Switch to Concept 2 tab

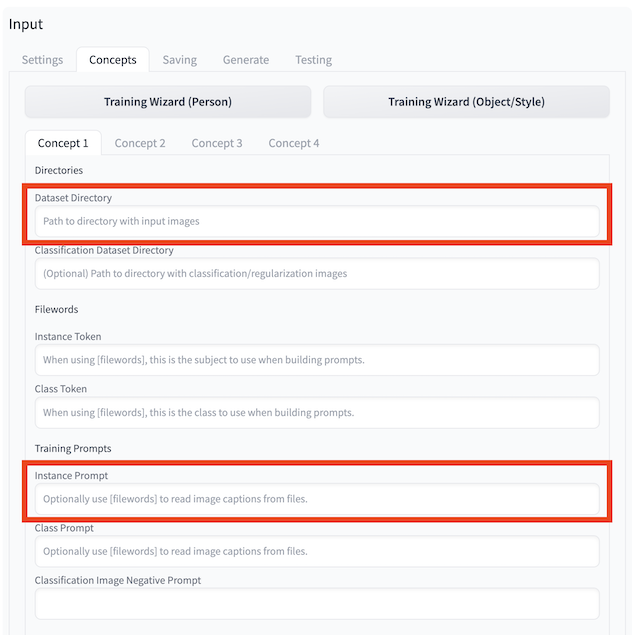point(140,143)
